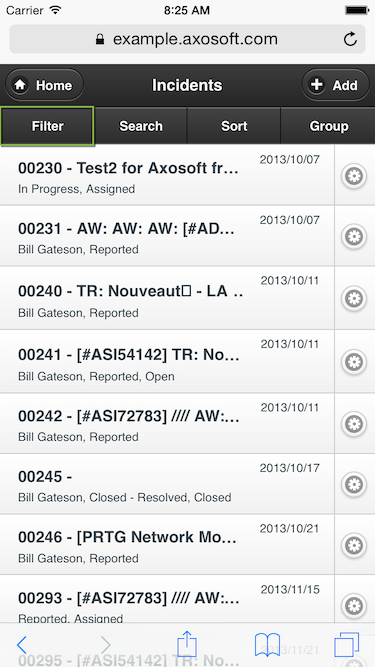
Task: Open Safari bookmarks book icon
Action: [x=267, y=645]
